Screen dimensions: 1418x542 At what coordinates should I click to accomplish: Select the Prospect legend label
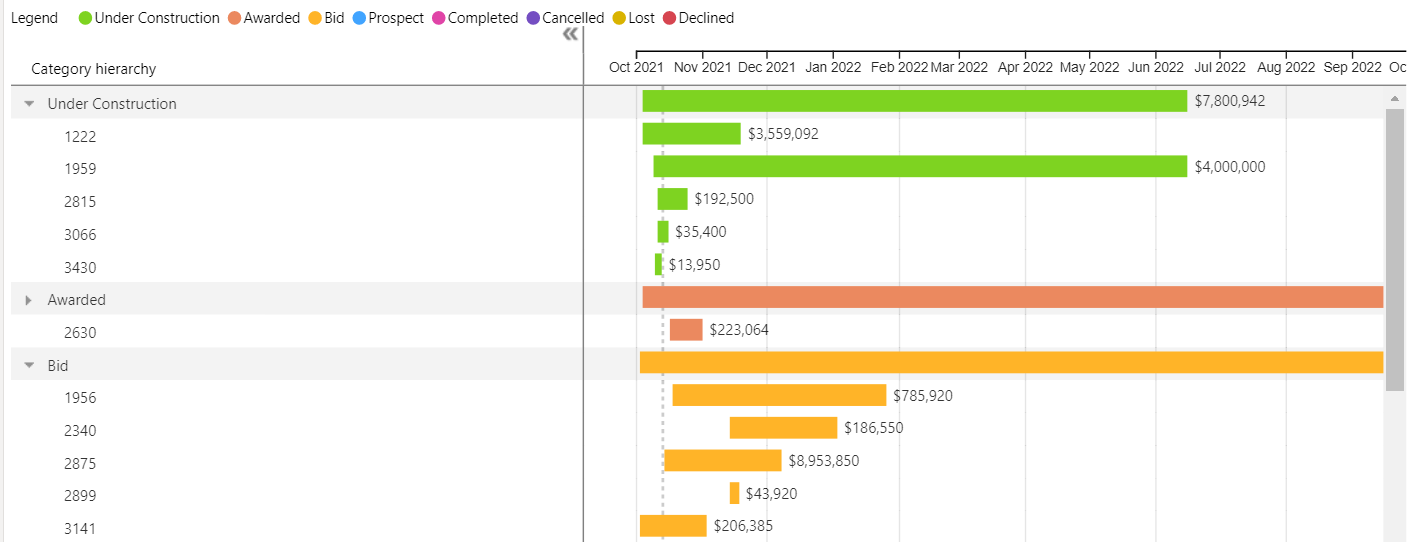(396, 18)
